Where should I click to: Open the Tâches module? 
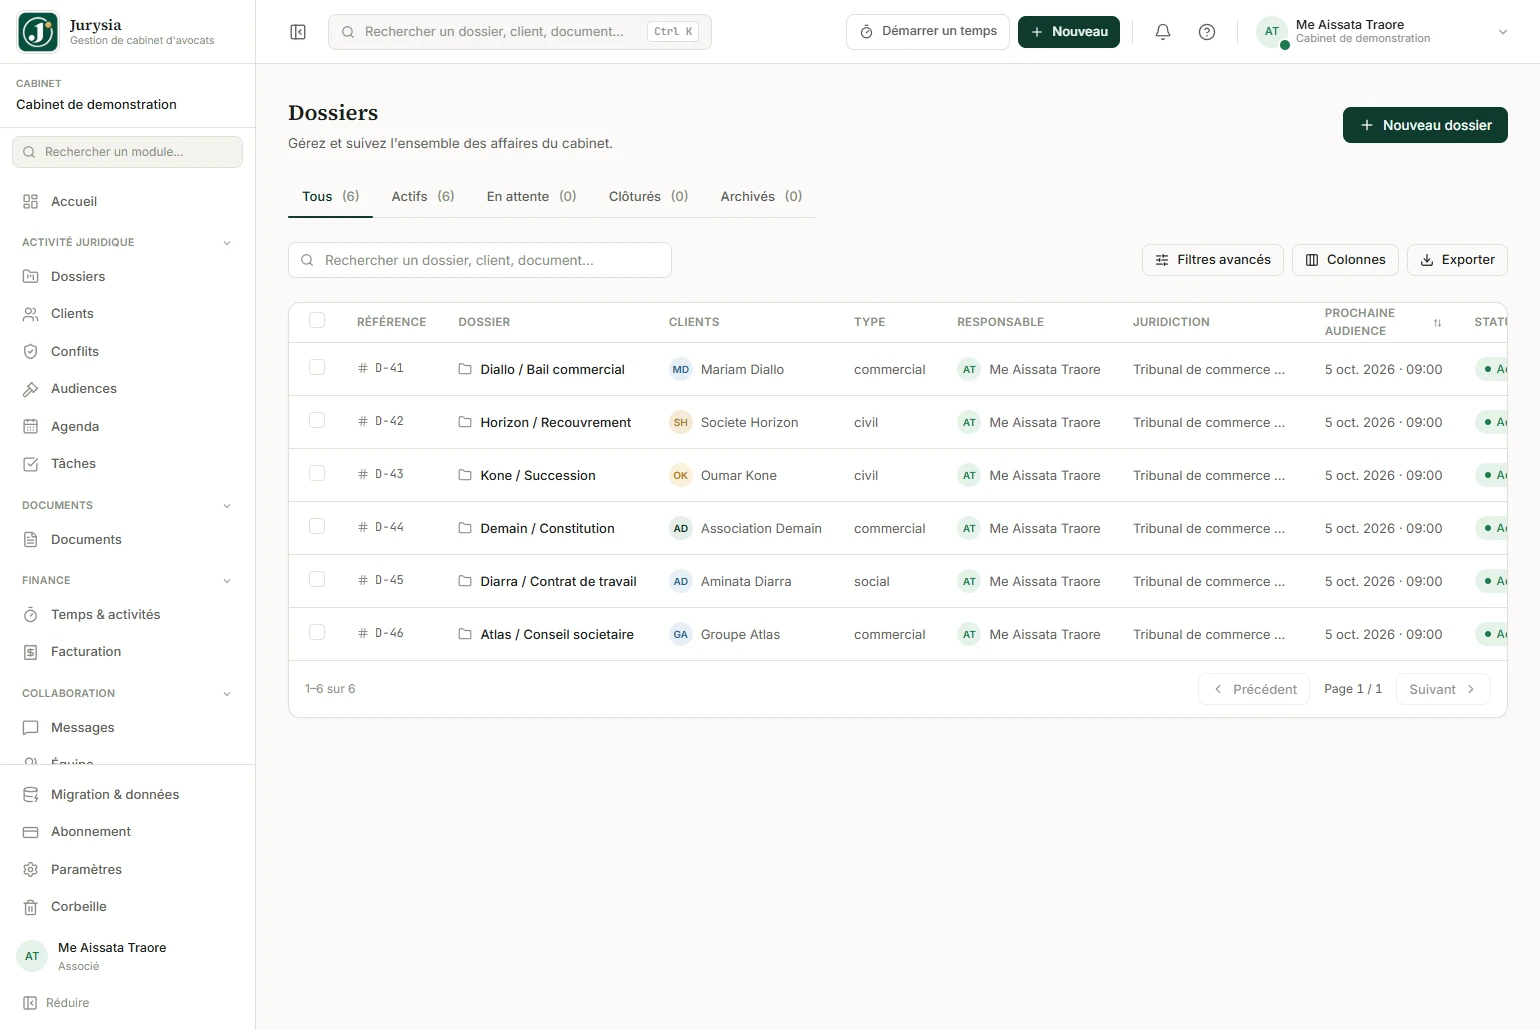coord(127,464)
